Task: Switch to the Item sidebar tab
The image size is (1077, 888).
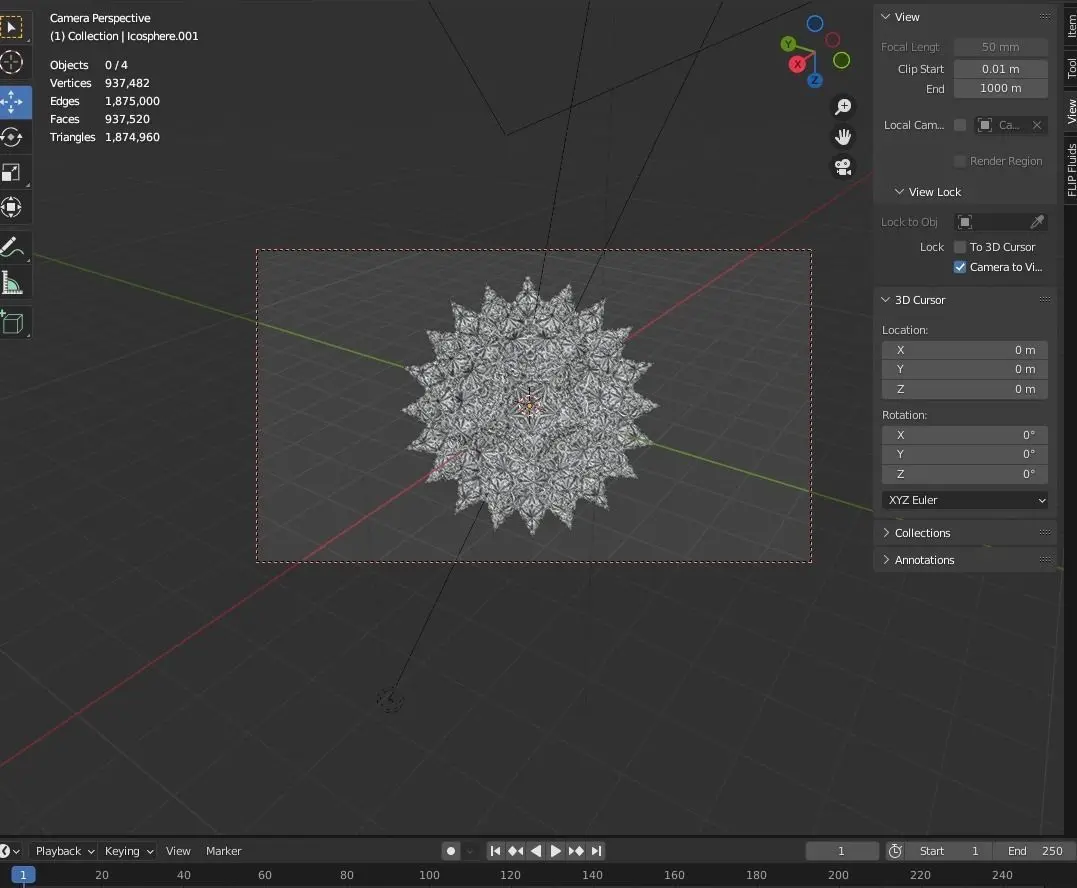Action: pos(1070,25)
